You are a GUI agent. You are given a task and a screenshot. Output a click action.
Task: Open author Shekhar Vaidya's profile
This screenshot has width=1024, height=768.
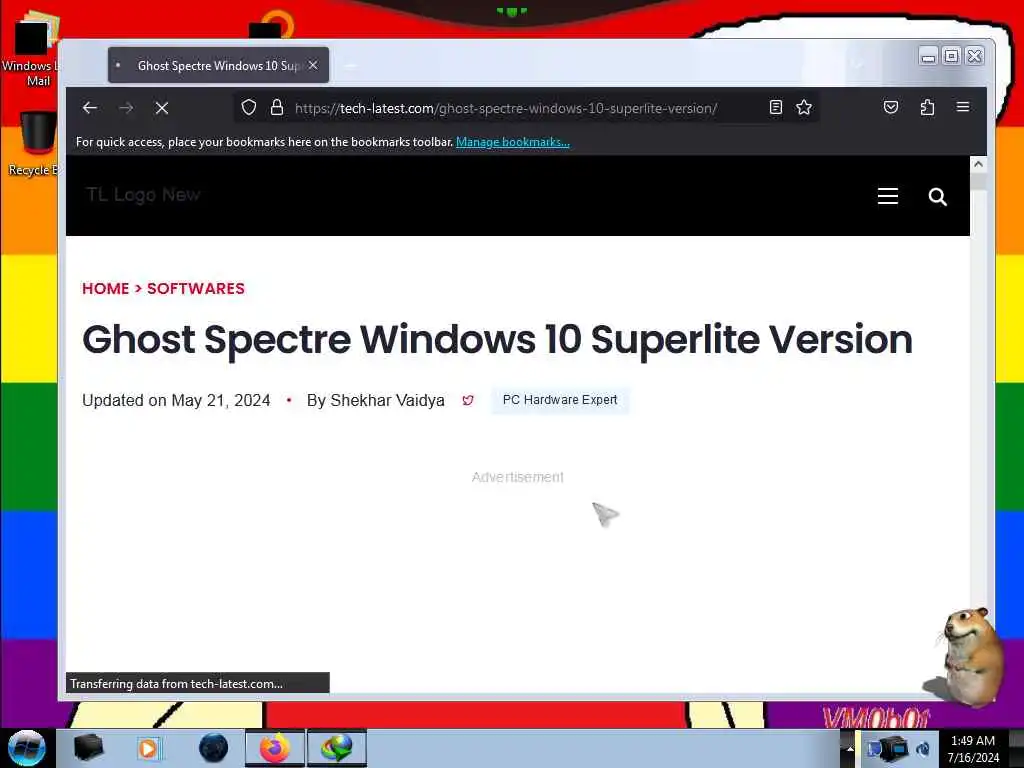pyautogui.click(x=387, y=400)
